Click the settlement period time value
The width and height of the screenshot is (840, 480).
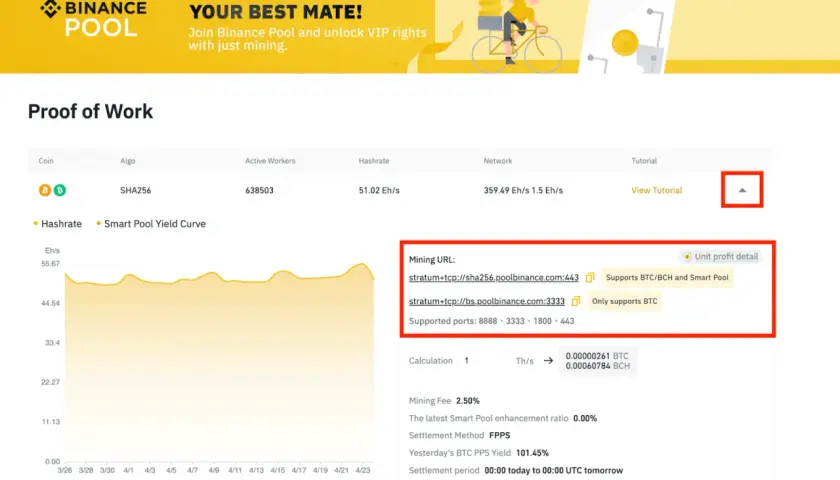[553, 470]
